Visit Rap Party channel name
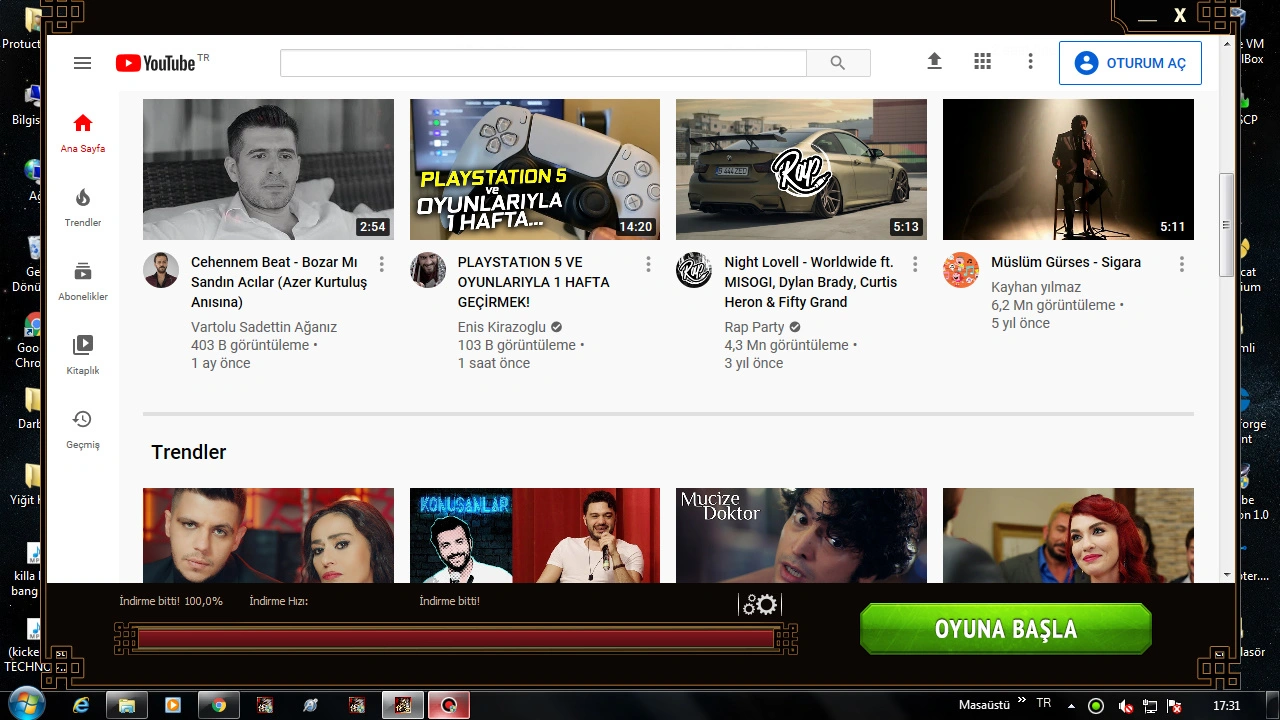Image resolution: width=1280 pixels, height=720 pixels. point(755,327)
